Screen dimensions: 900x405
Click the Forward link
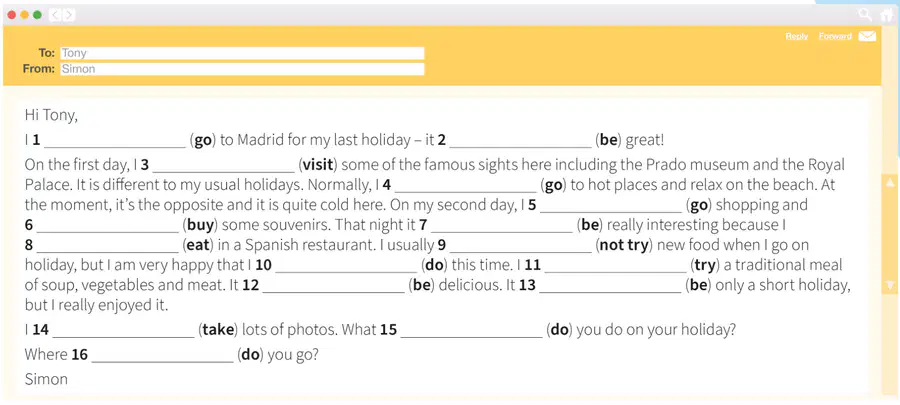click(x=835, y=36)
